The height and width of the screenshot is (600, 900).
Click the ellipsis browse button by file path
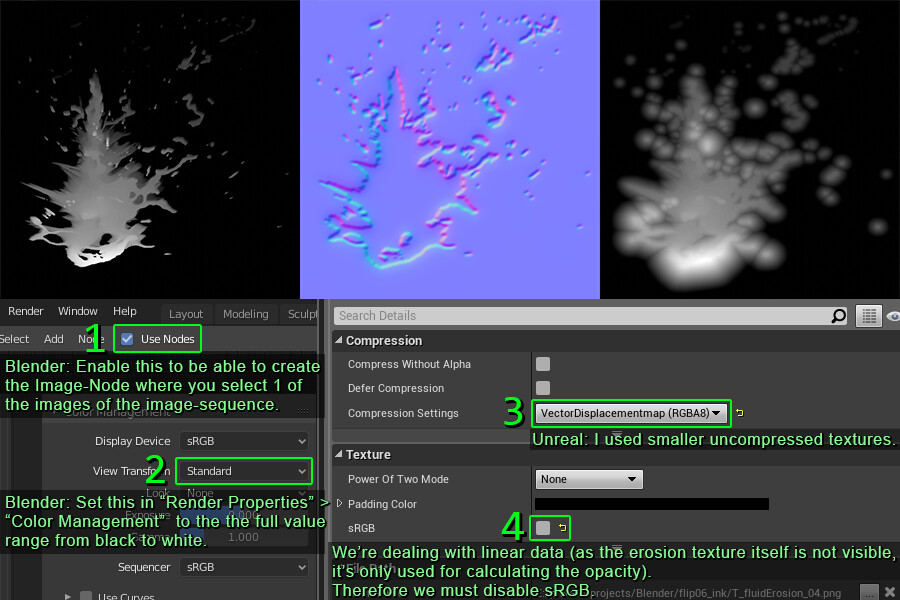tap(870, 592)
